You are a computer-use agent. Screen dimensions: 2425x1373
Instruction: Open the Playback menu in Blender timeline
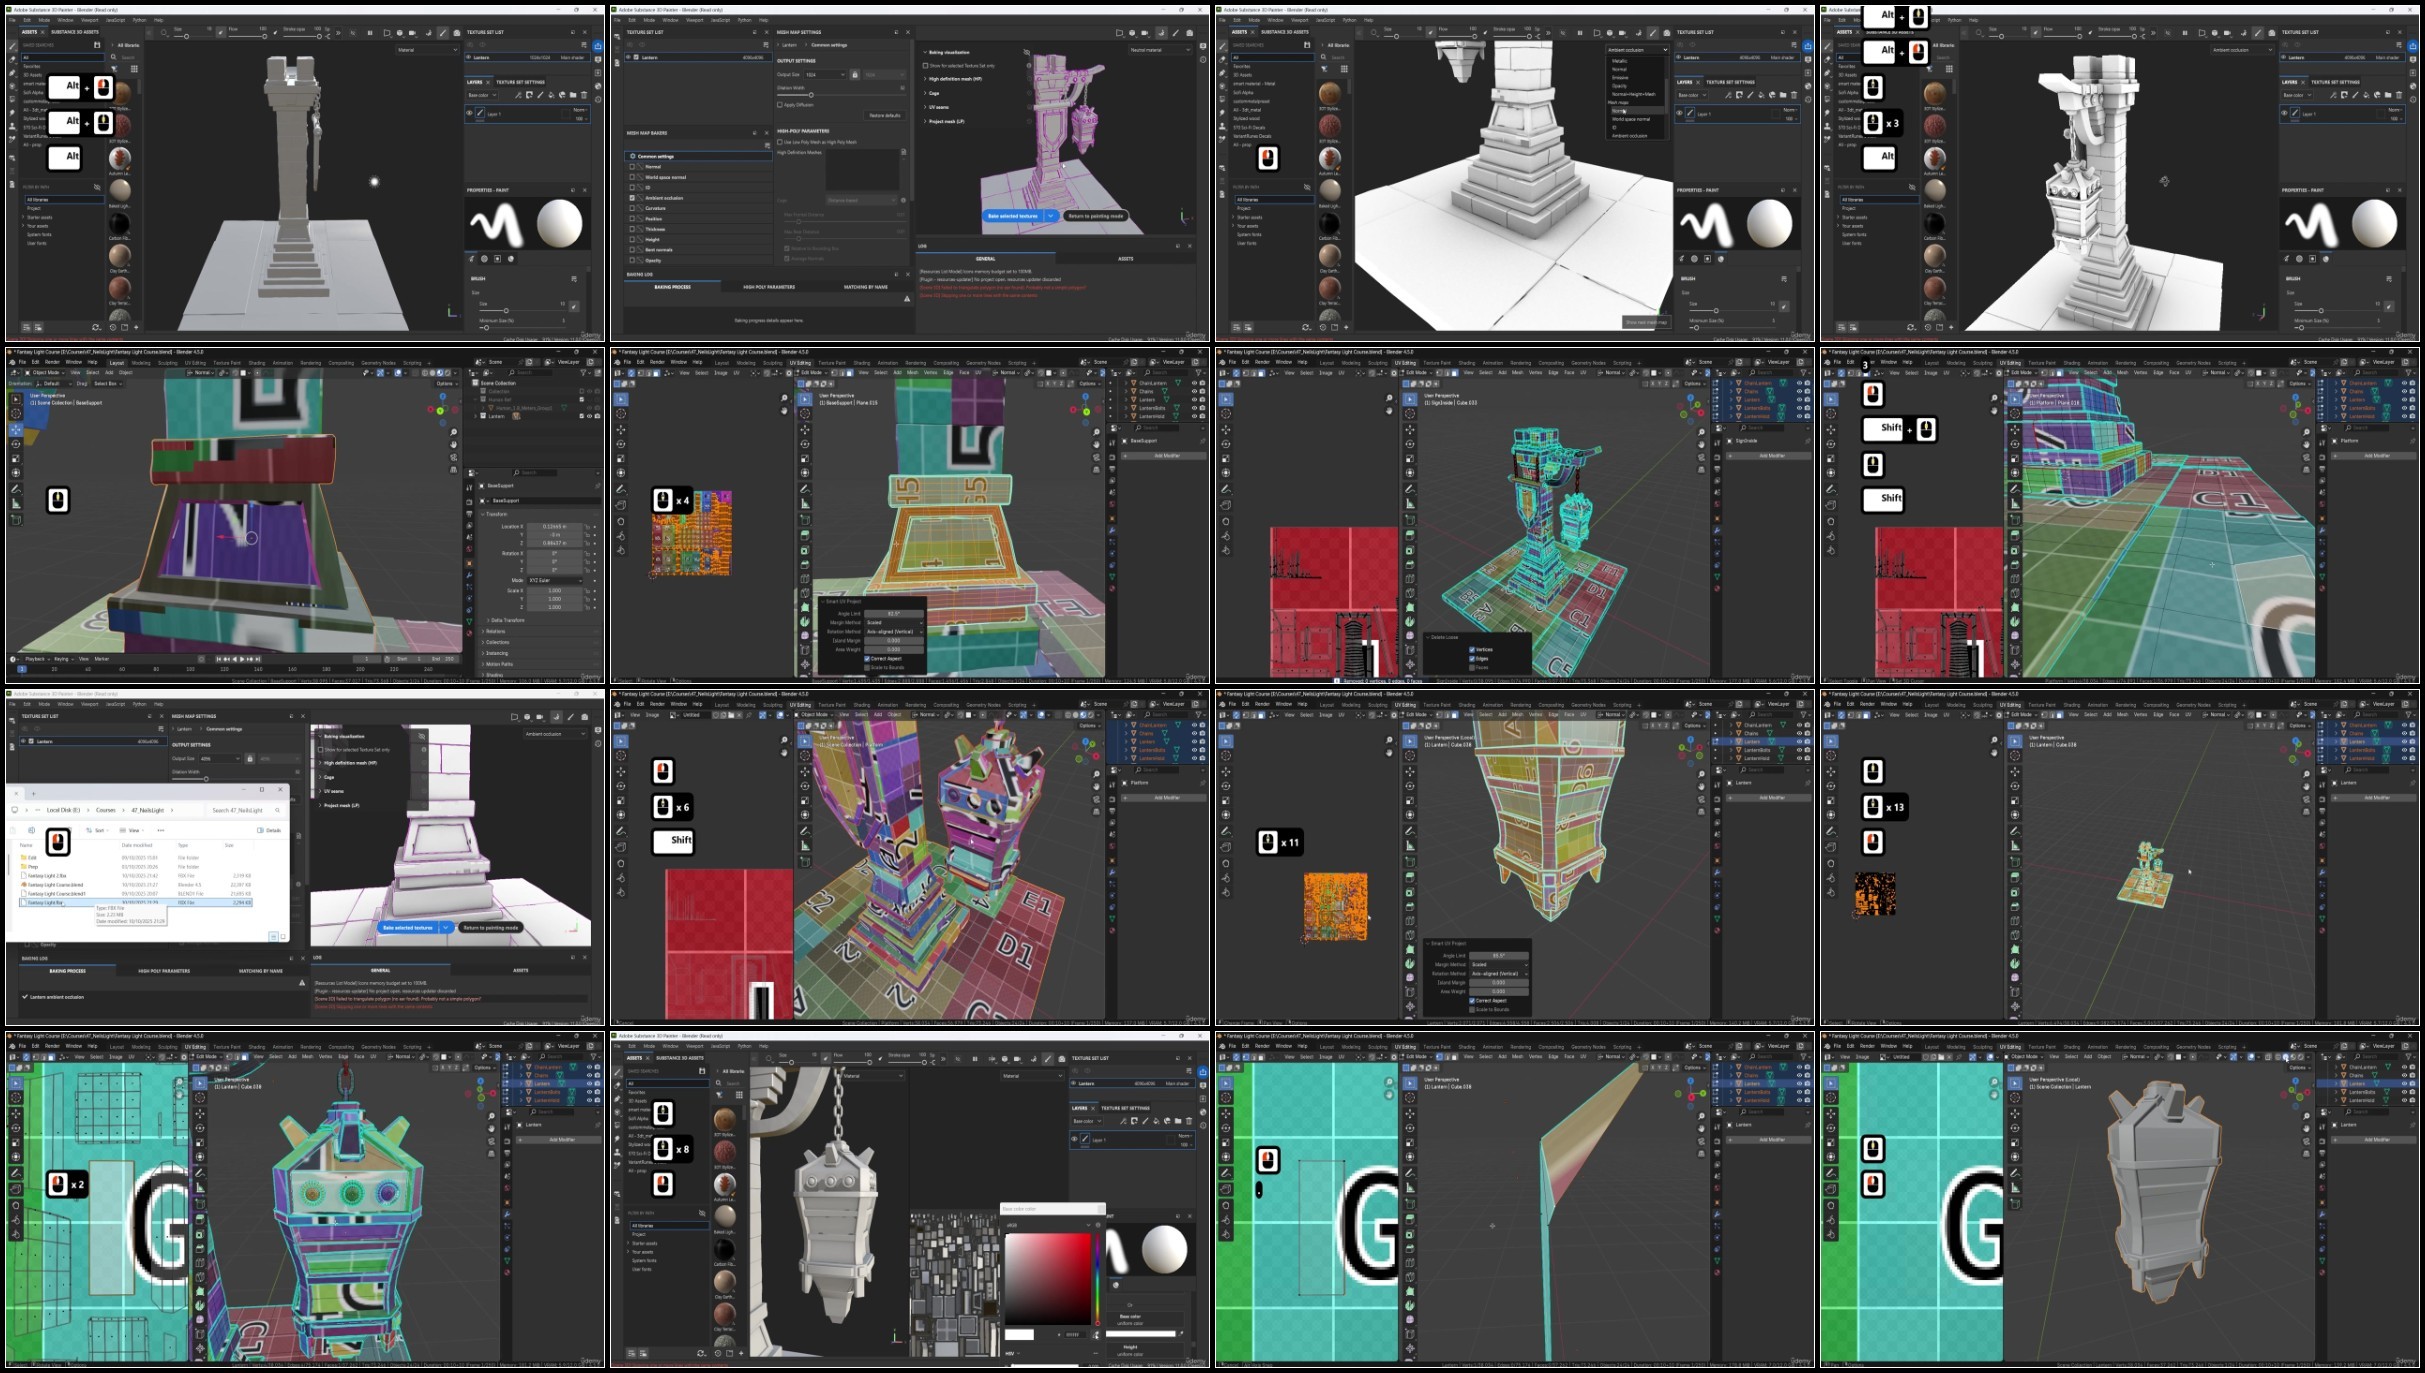(x=37, y=659)
